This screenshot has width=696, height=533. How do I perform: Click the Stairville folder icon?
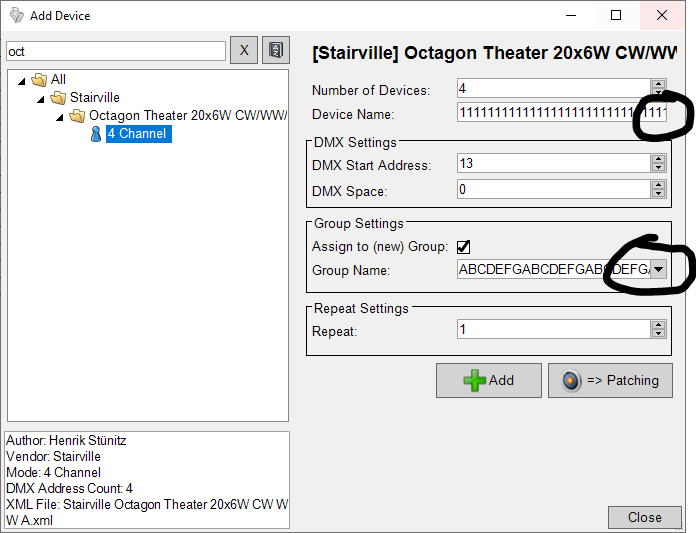(58, 98)
